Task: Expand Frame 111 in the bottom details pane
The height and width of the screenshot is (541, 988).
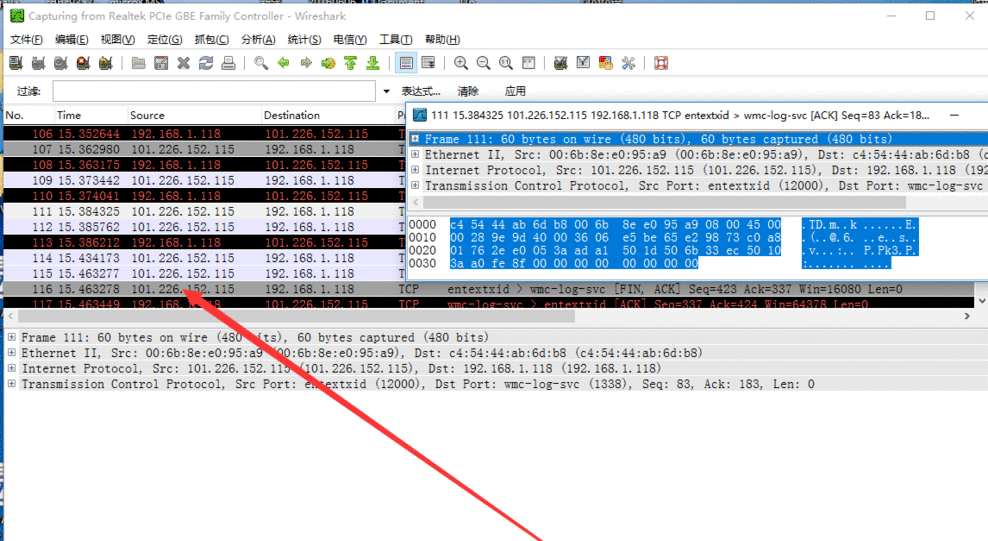Action: pyautogui.click(x=11, y=338)
